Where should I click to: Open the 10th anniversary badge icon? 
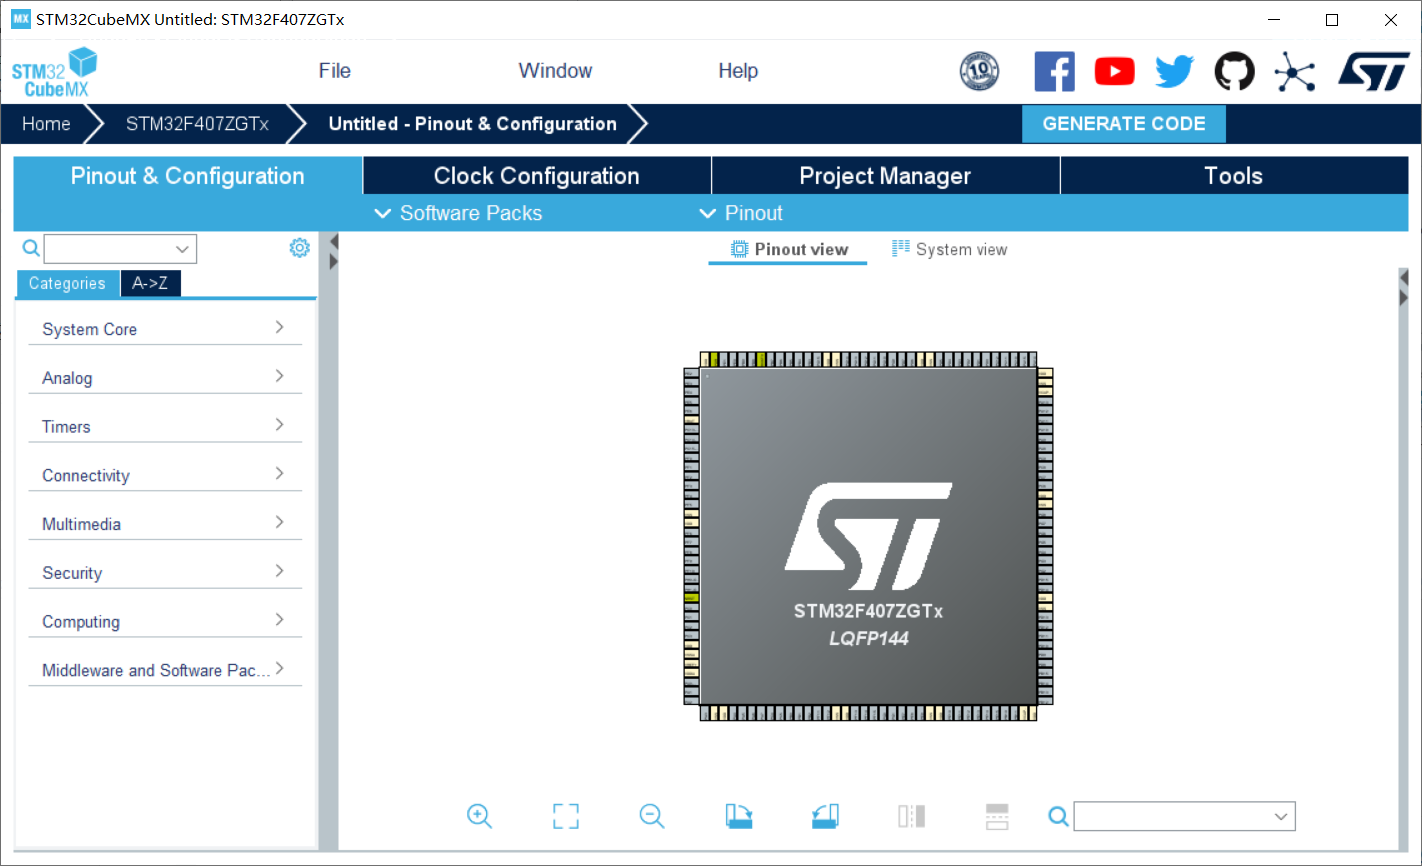(x=979, y=71)
